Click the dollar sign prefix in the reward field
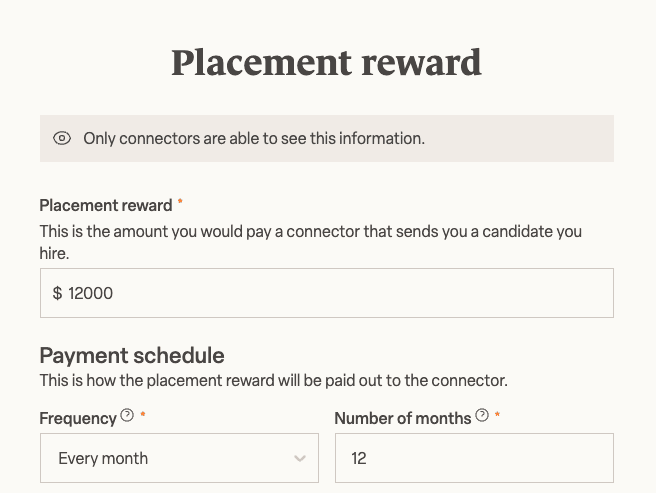The height and width of the screenshot is (493, 656). click(57, 293)
